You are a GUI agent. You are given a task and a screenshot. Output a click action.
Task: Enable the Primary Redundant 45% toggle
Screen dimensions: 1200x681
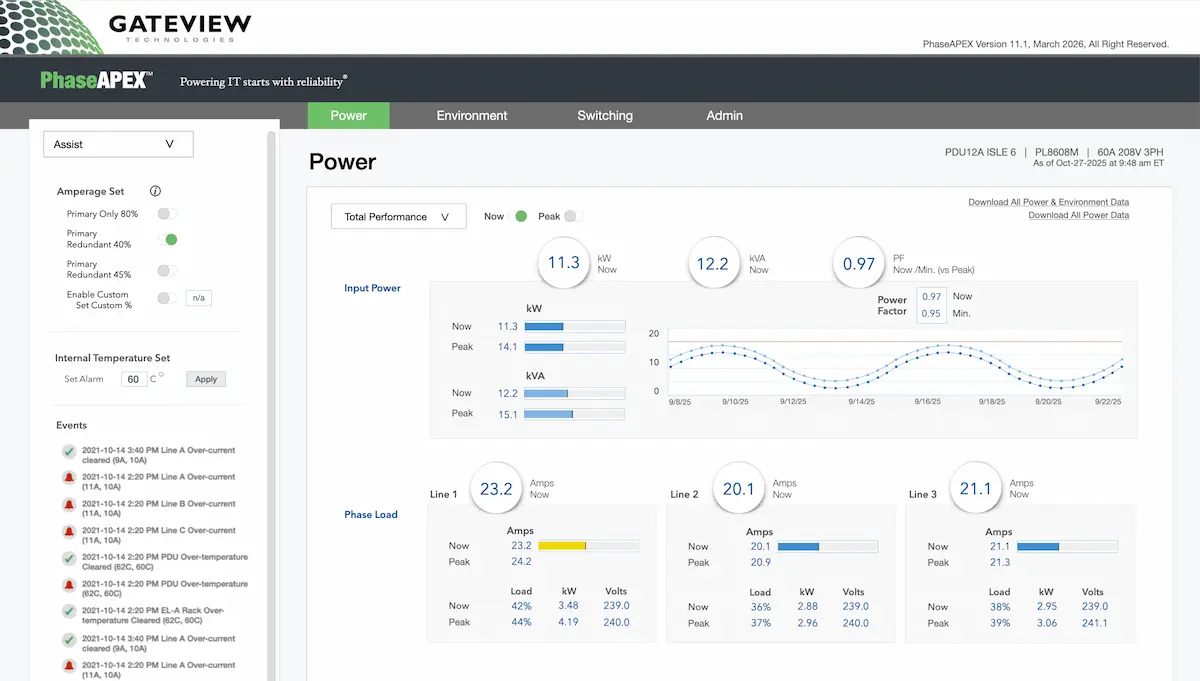click(167, 270)
